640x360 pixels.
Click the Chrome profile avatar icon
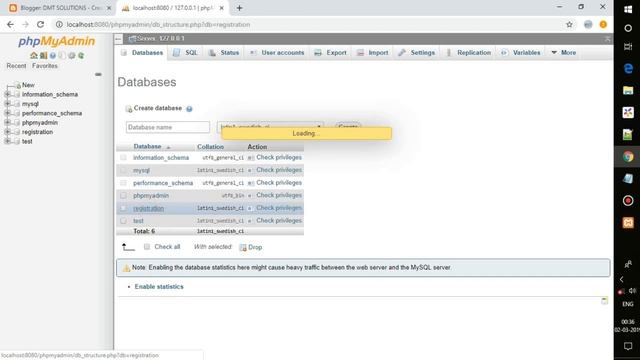click(588, 24)
